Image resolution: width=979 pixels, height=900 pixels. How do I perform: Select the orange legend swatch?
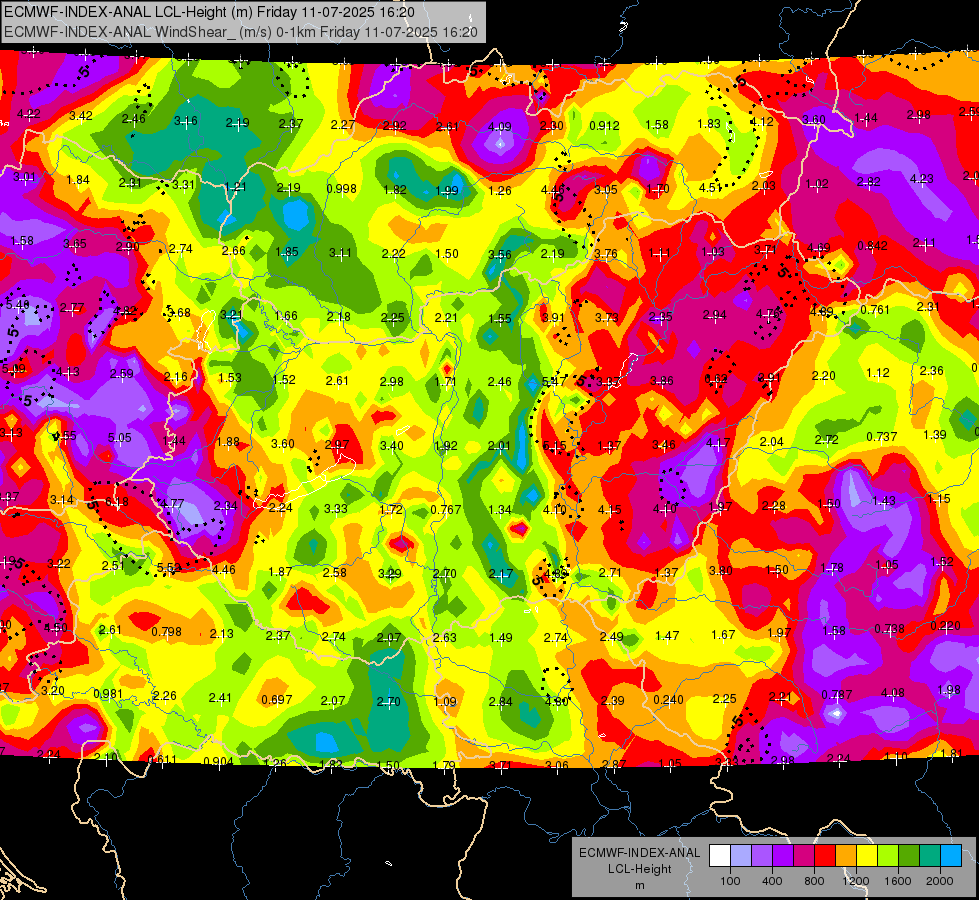(x=846, y=856)
